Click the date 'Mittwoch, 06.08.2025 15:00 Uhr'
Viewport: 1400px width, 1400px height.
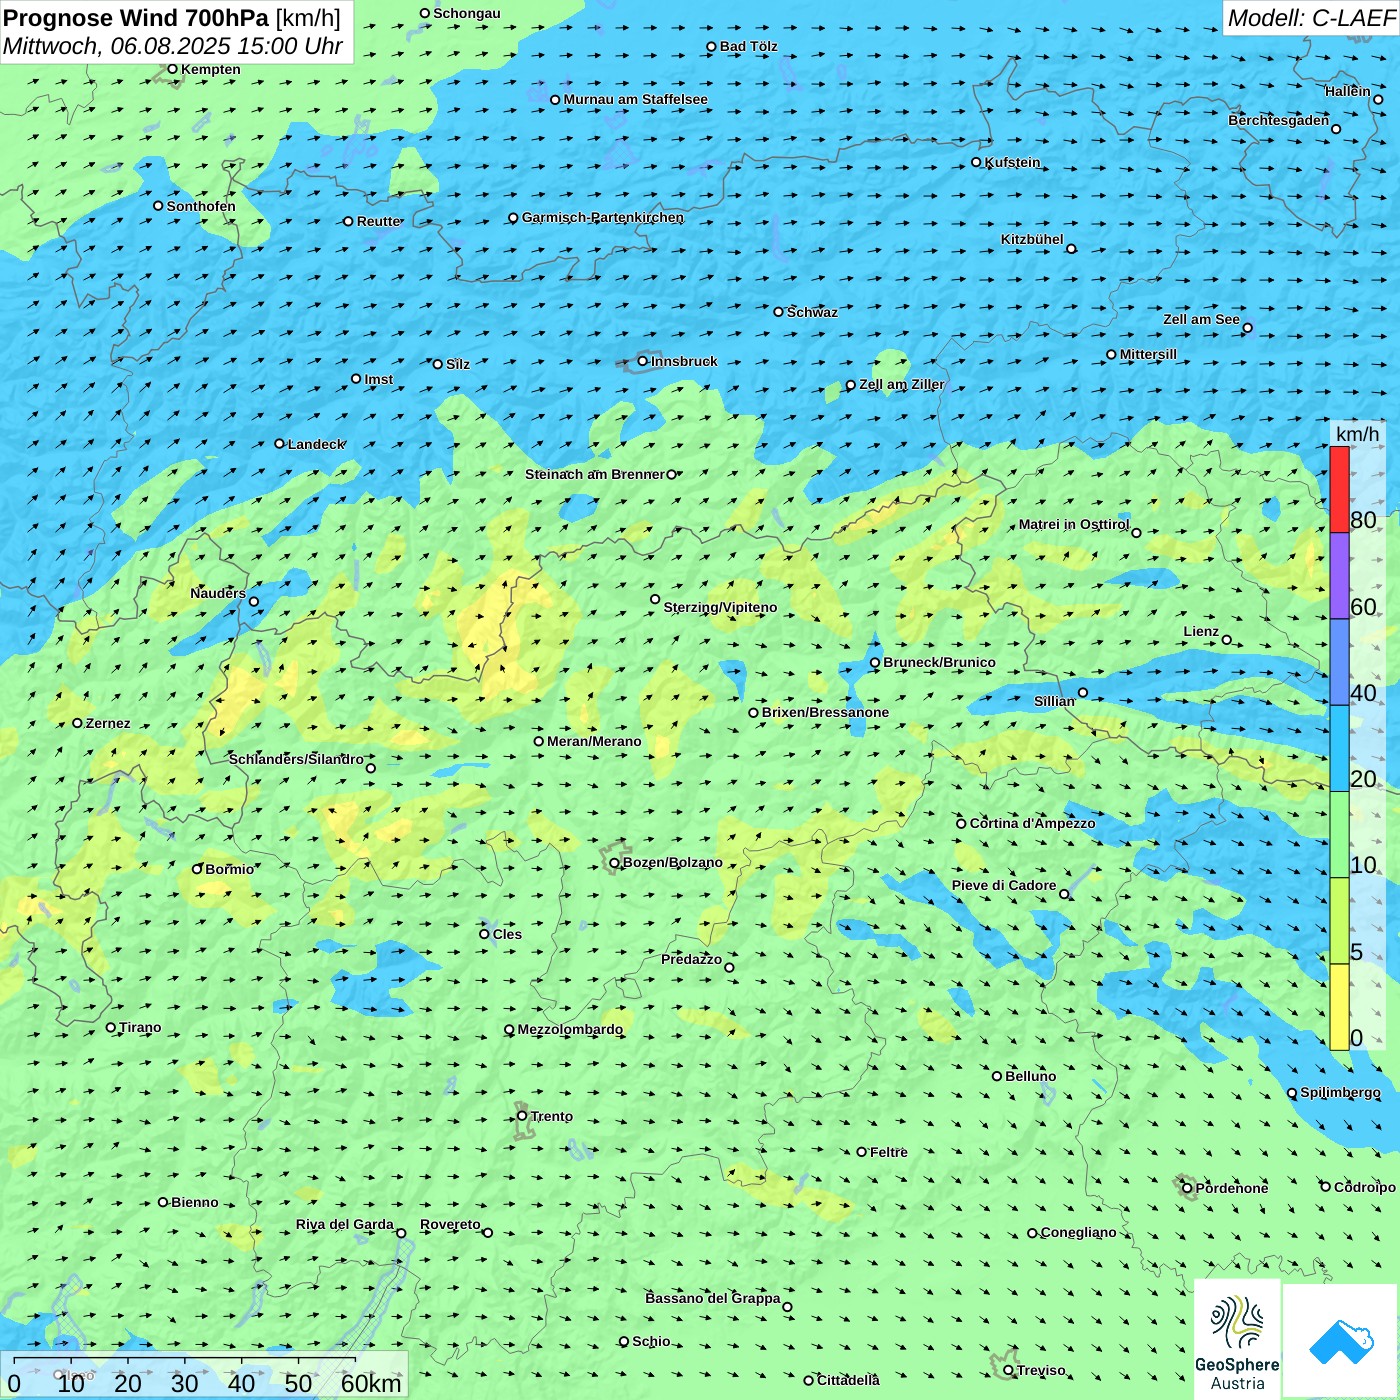[173, 46]
